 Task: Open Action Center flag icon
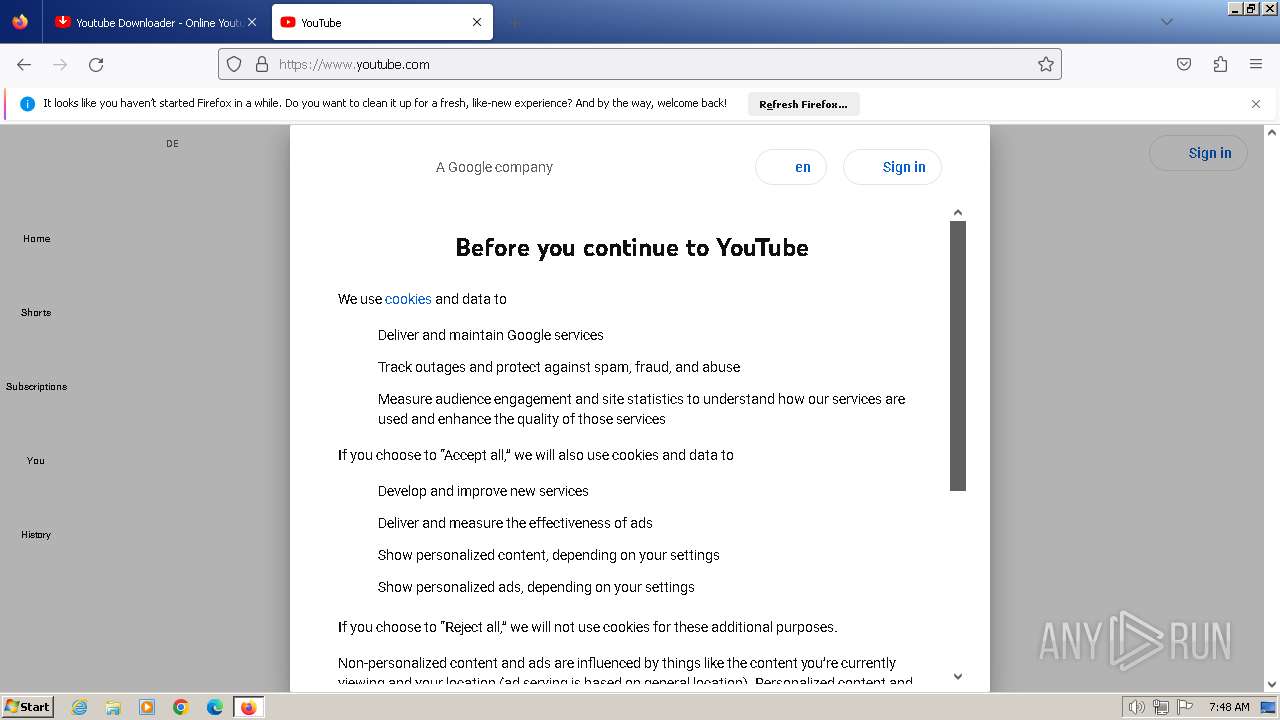[1185, 707]
